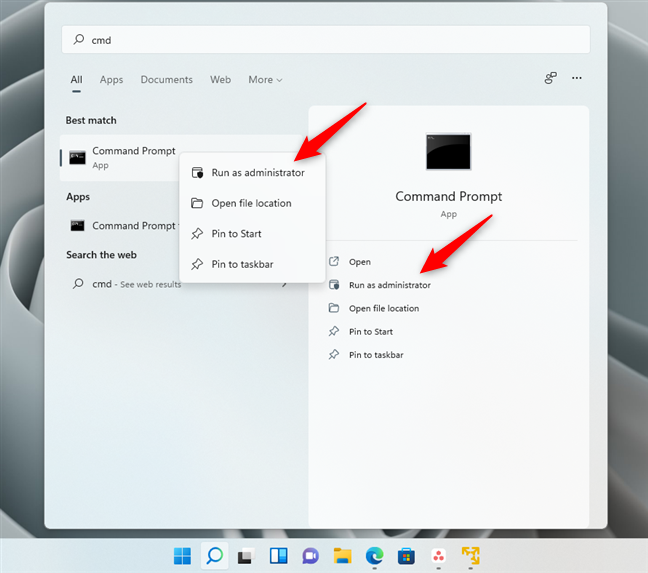The height and width of the screenshot is (573, 648).
Task: Open Widgets from the taskbar
Action: pos(279,556)
